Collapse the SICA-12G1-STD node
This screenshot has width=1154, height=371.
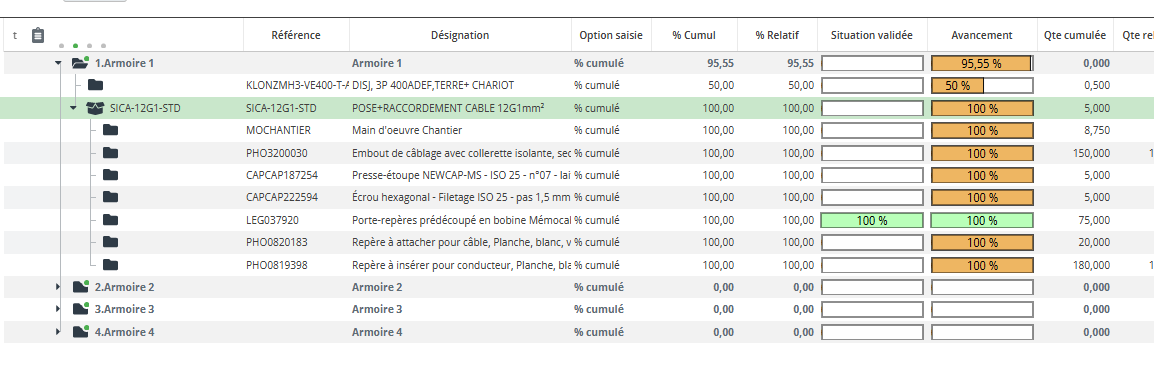[x=73, y=108]
